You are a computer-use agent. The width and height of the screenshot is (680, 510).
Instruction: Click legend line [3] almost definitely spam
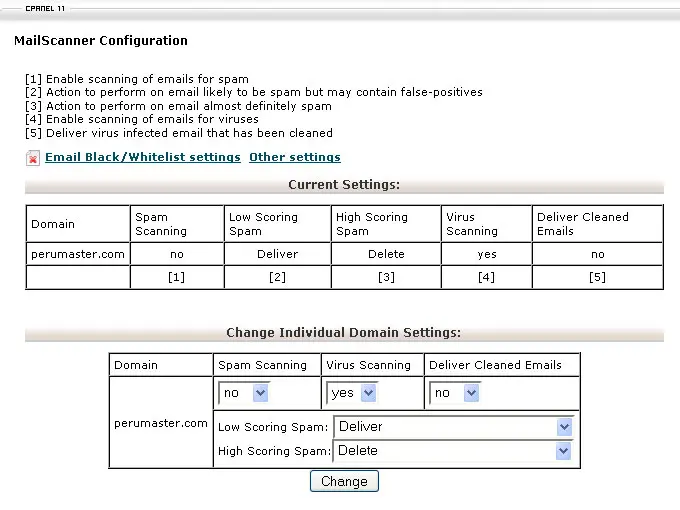tap(178, 106)
